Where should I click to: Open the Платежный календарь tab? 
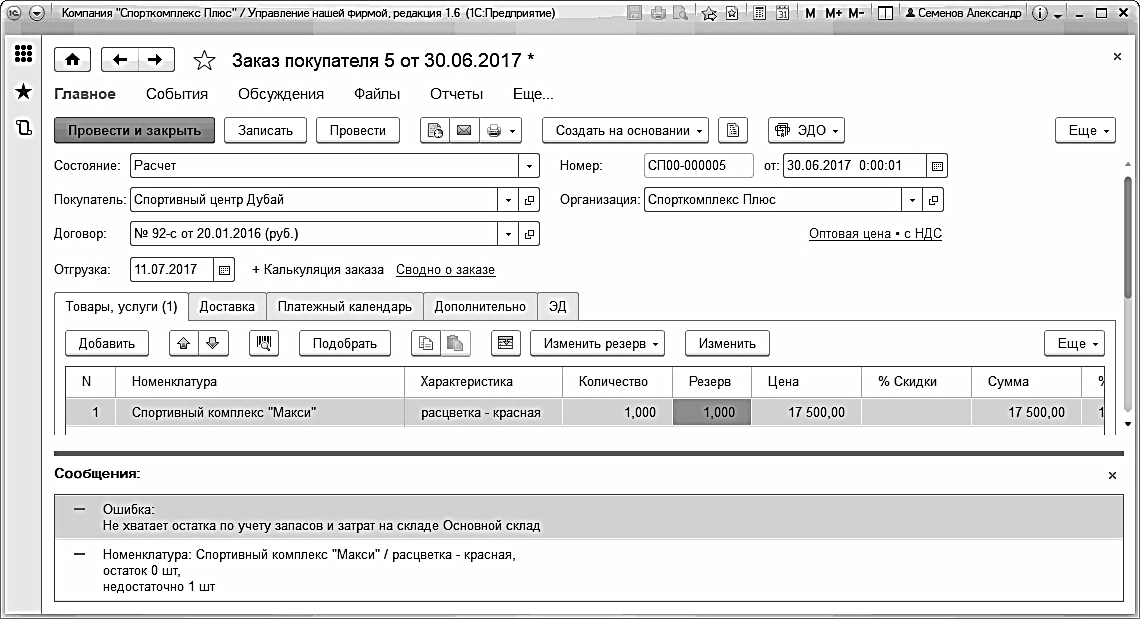tap(345, 307)
